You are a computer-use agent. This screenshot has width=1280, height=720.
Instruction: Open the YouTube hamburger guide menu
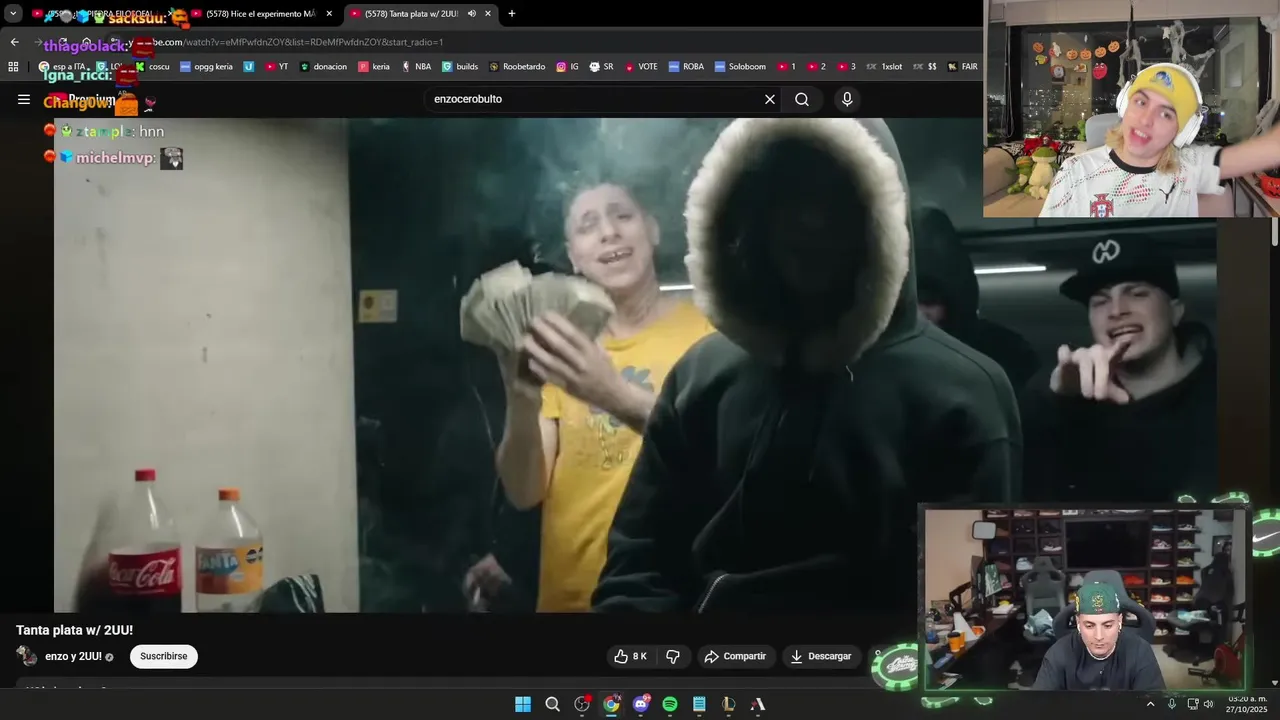point(24,99)
